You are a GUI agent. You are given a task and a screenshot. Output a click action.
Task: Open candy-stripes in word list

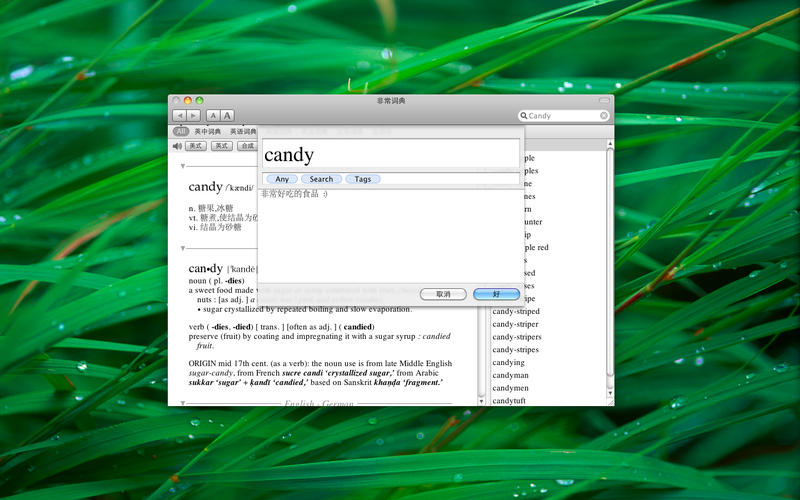(x=515, y=349)
